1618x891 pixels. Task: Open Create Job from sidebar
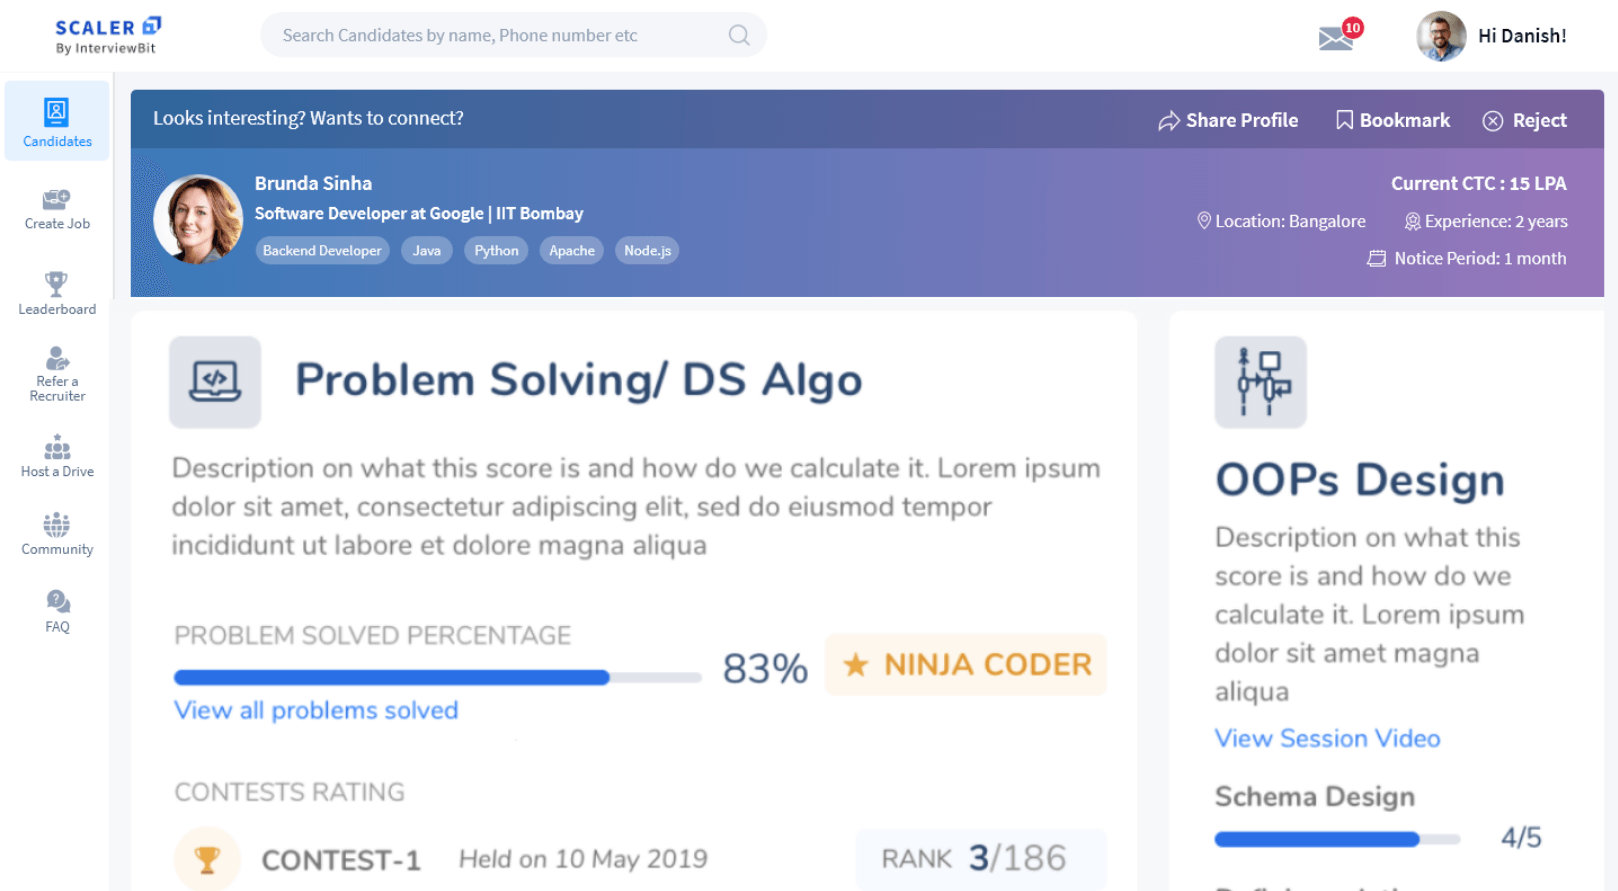pos(57,209)
